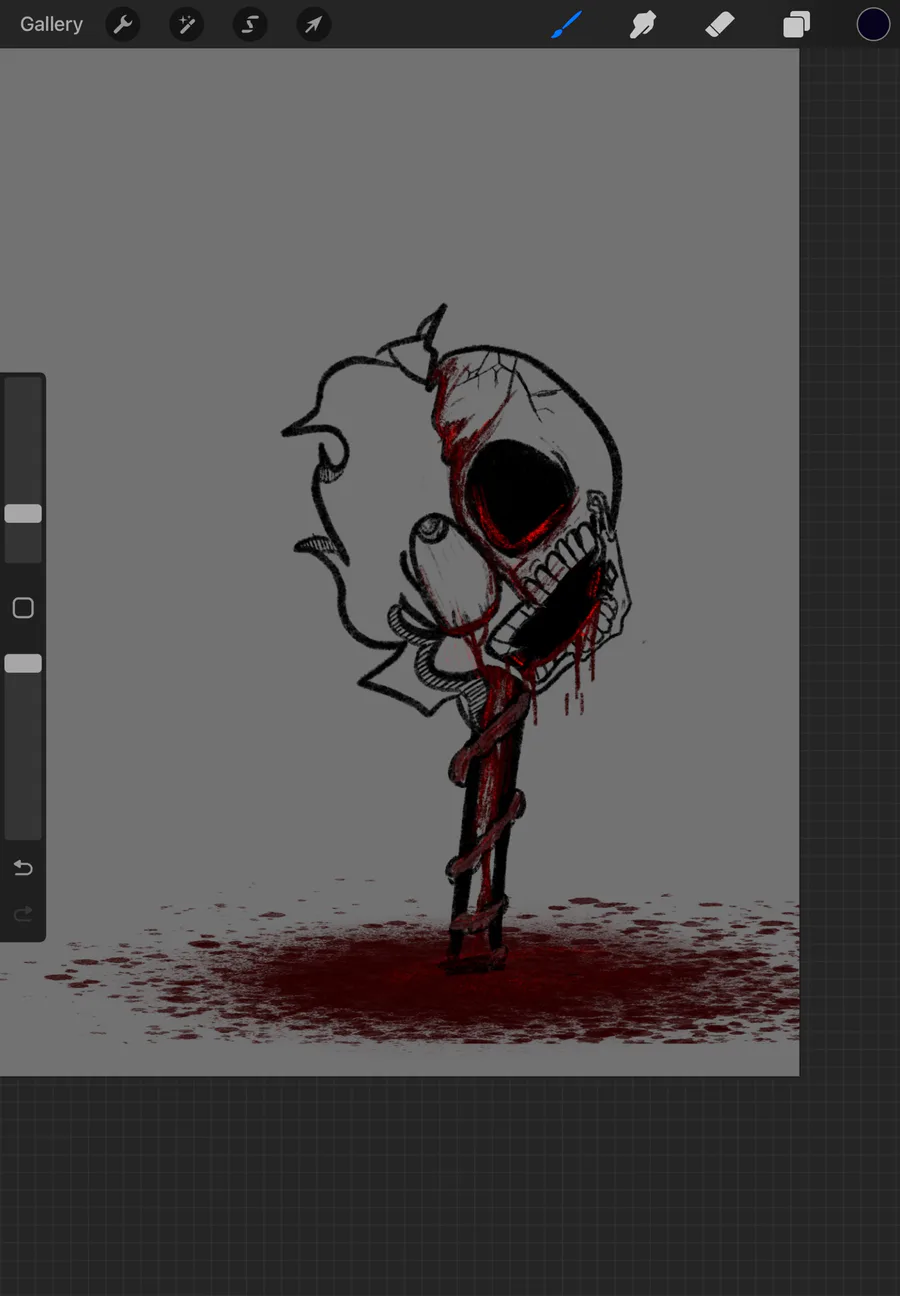Select the Eraser tool
Image resolution: width=900 pixels, height=1296 pixels.
(x=720, y=24)
